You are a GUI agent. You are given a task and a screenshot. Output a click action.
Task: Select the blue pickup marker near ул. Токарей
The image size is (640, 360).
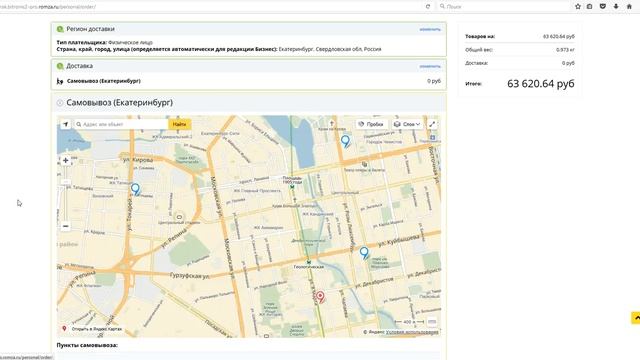point(136,189)
